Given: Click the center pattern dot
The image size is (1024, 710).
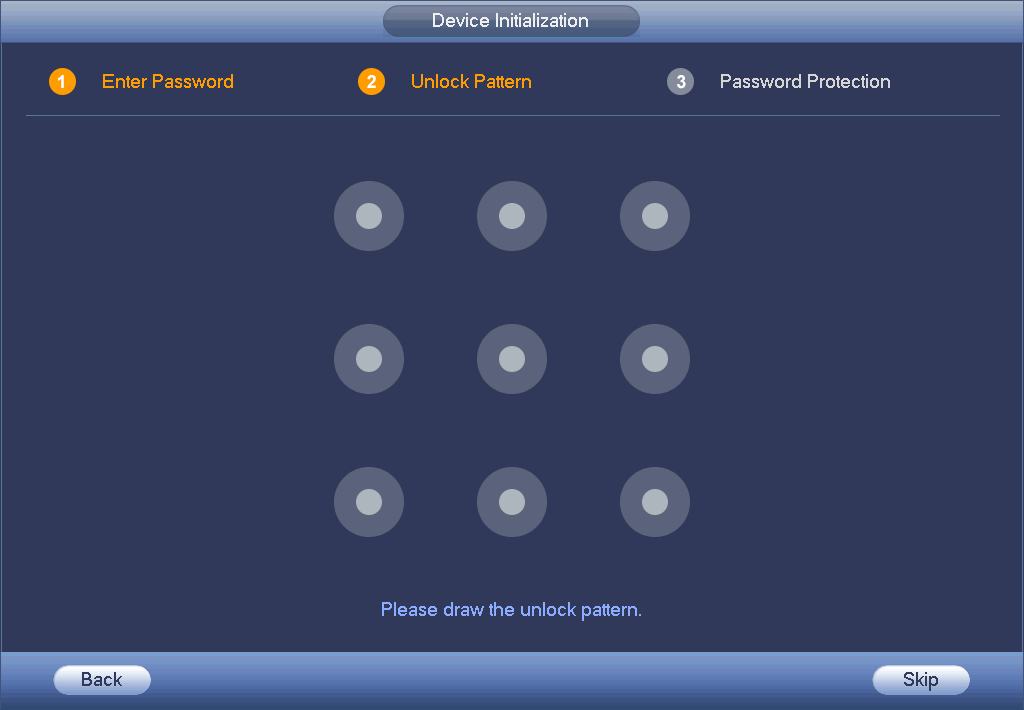Looking at the screenshot, I should [x=512, y=359].
